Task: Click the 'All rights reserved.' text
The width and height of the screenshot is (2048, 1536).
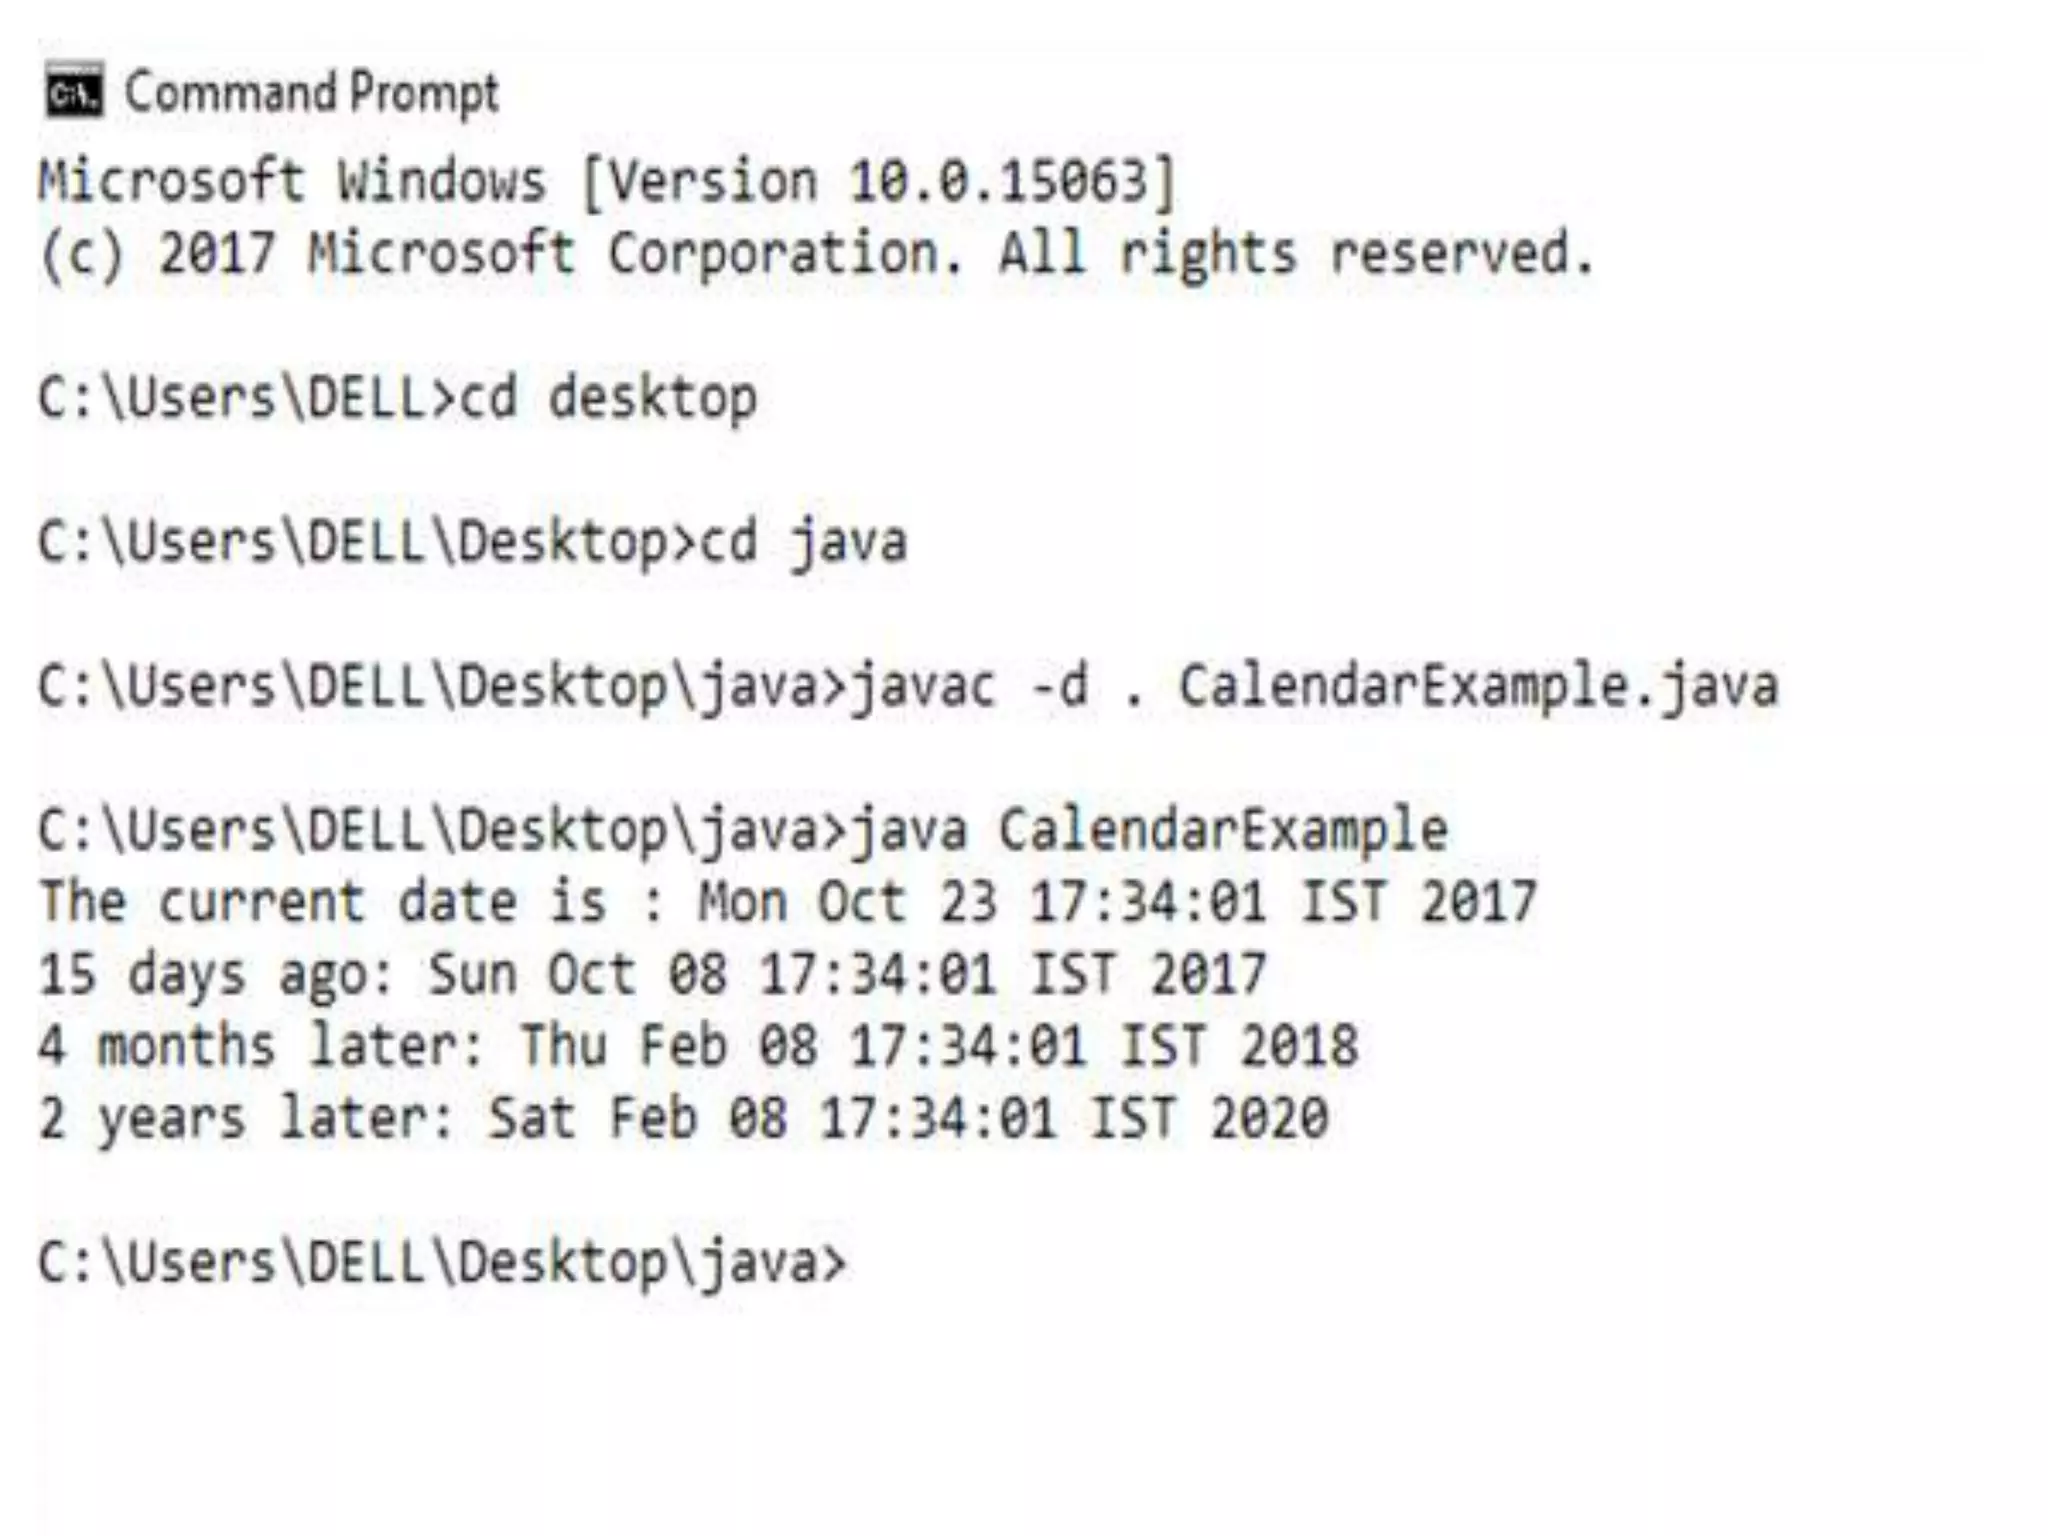Action: pyautogui.click(x=1296, y=254)
